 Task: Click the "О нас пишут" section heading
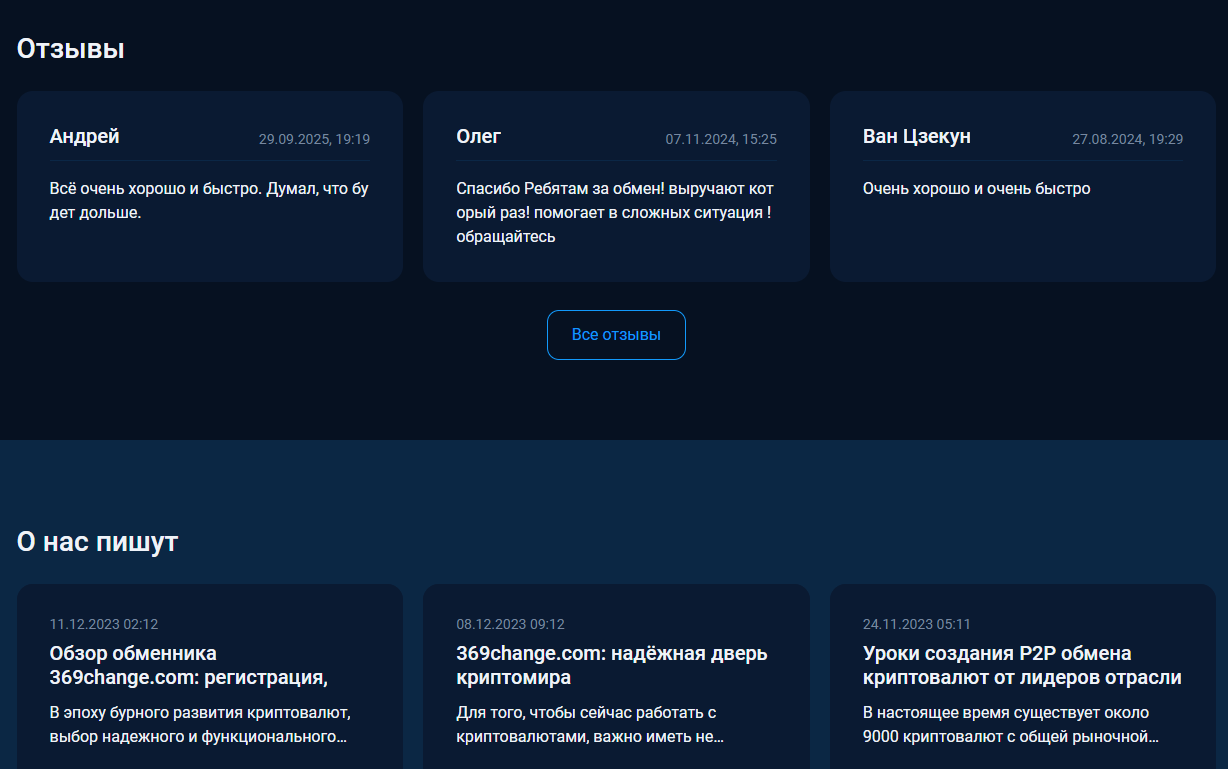point(97,542)
